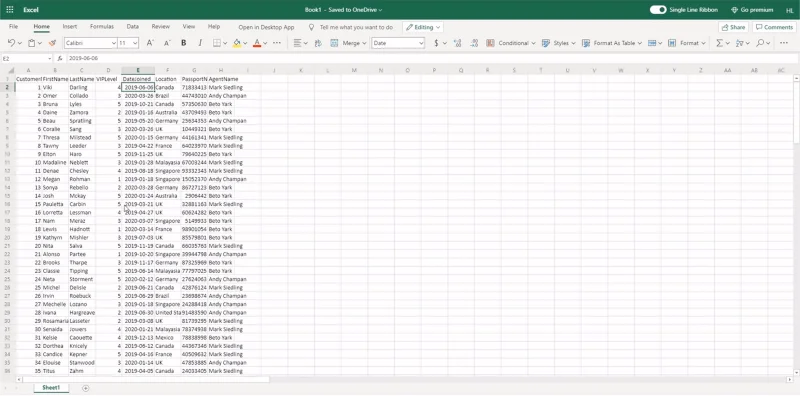Click the cell Styles icon
This screenshot has width=800, height=396.
click(546, 43)
